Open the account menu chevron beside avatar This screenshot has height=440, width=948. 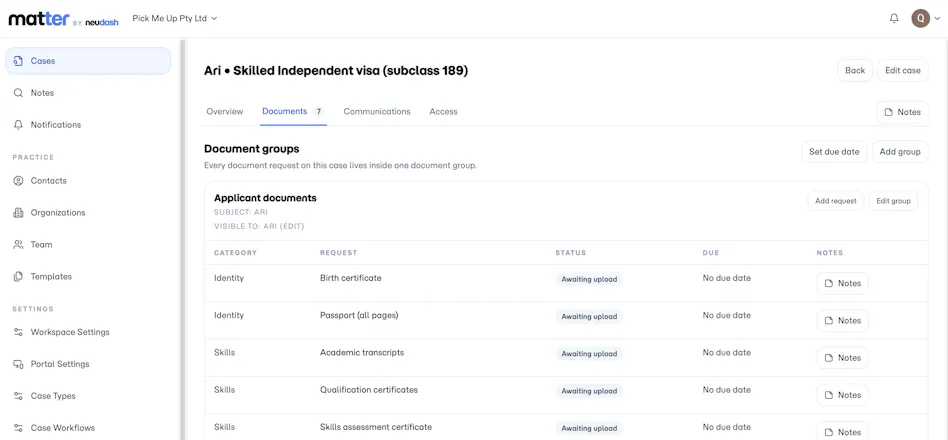(936, 19)
